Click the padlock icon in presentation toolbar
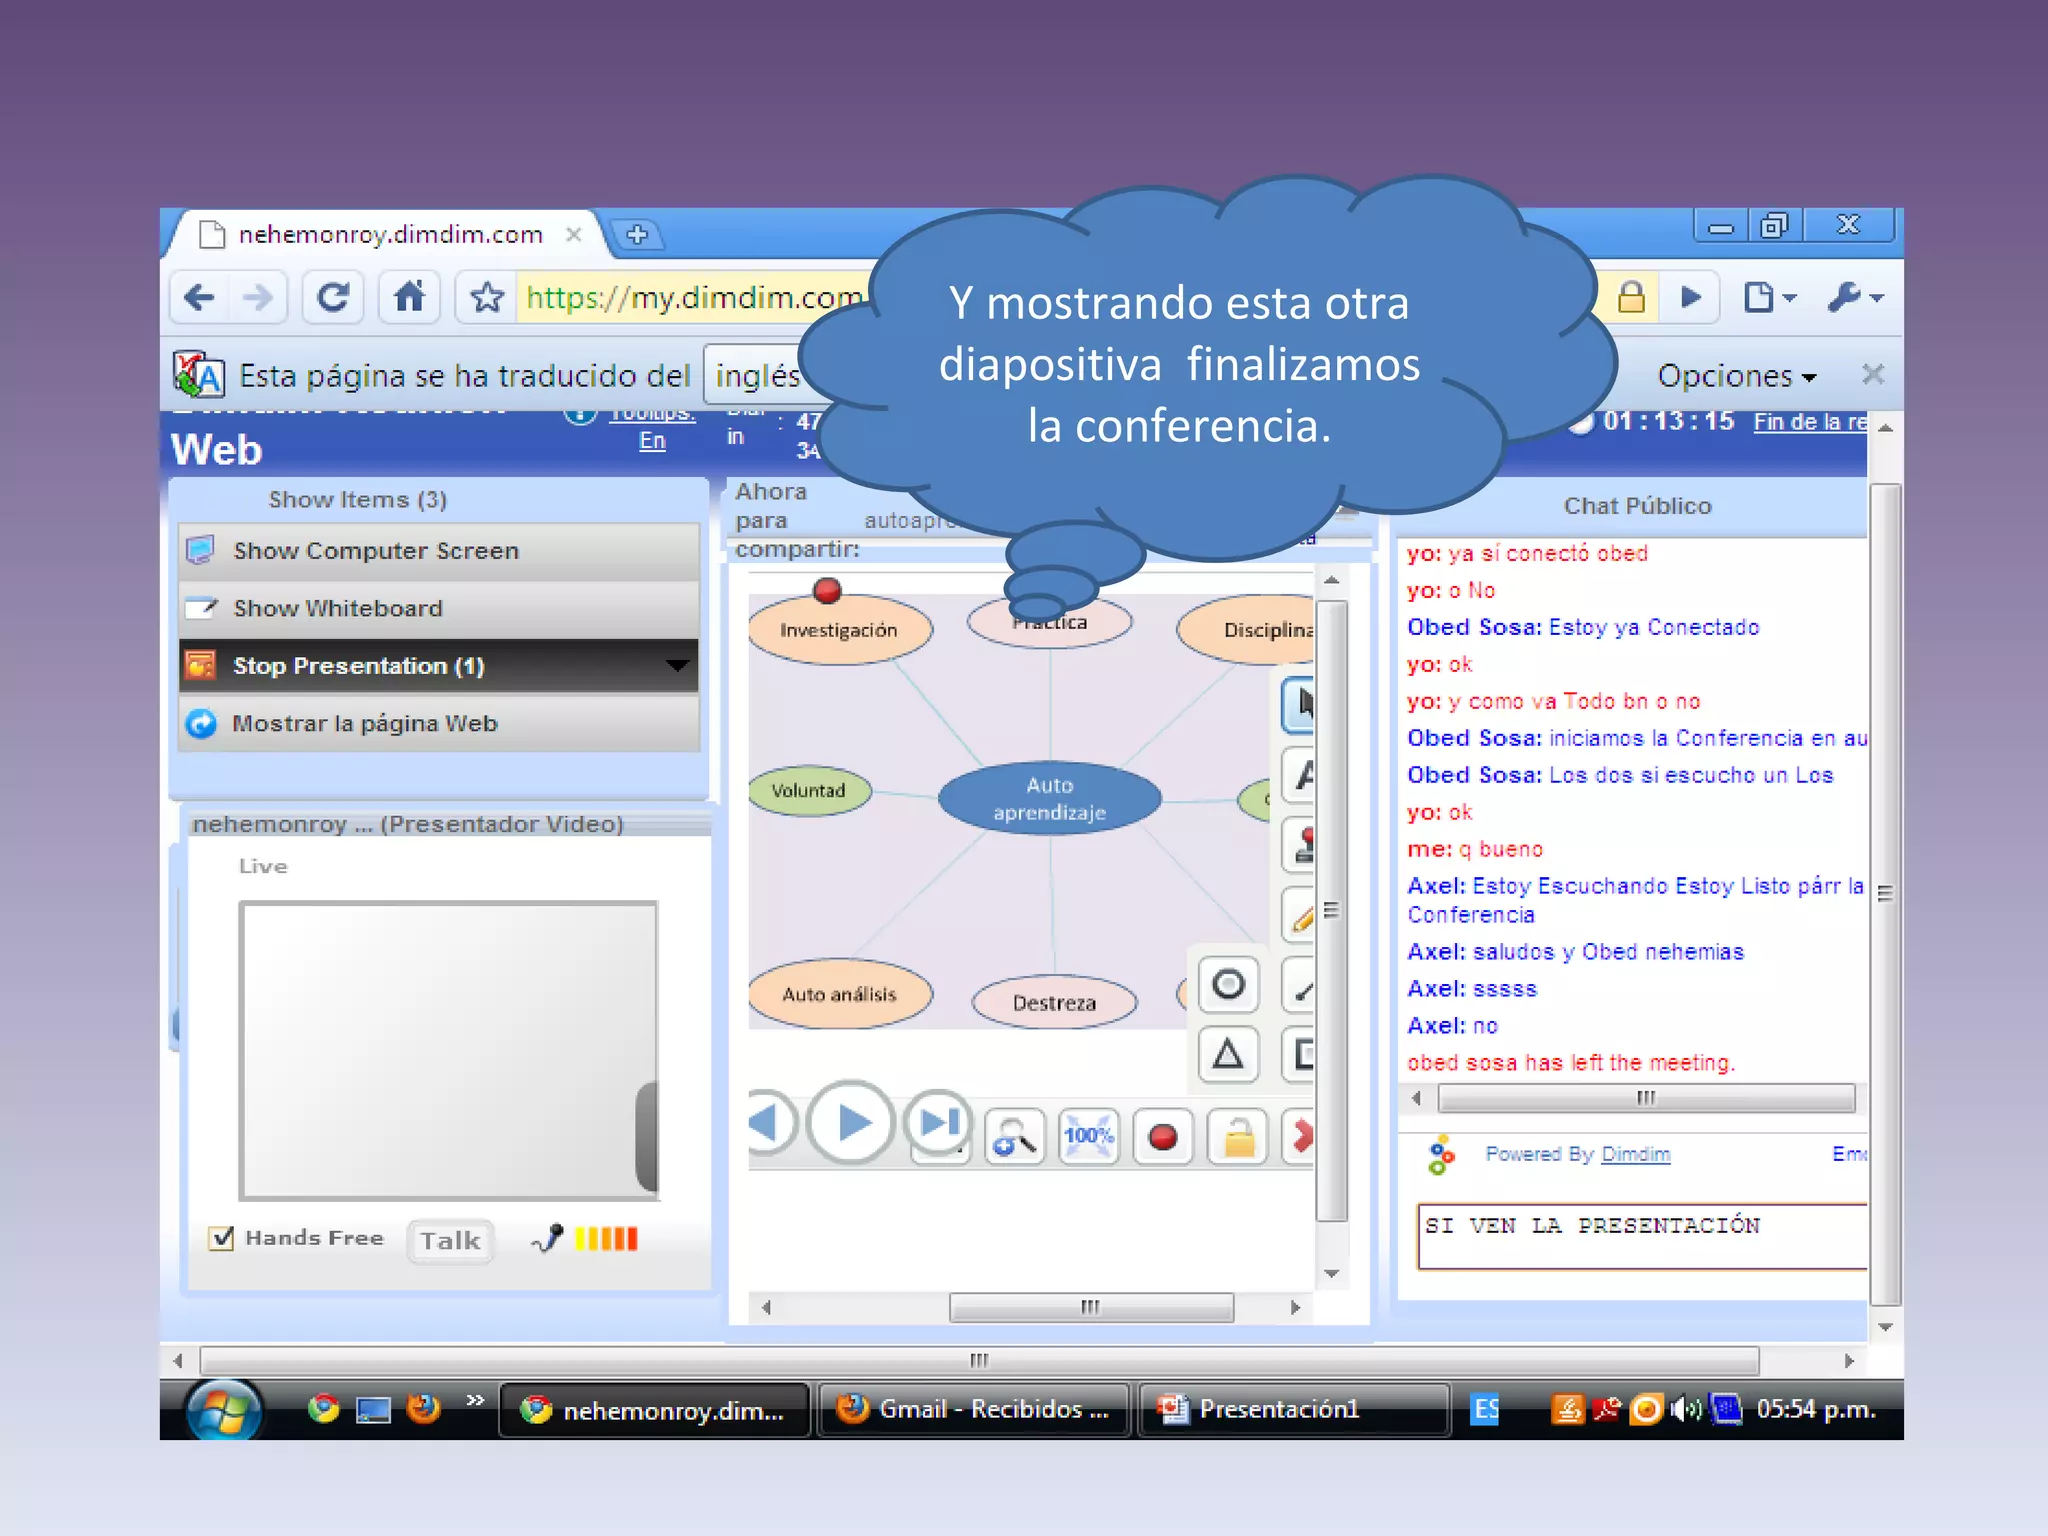This screenshot has height=1536, width=2048. (1238, 1137)
